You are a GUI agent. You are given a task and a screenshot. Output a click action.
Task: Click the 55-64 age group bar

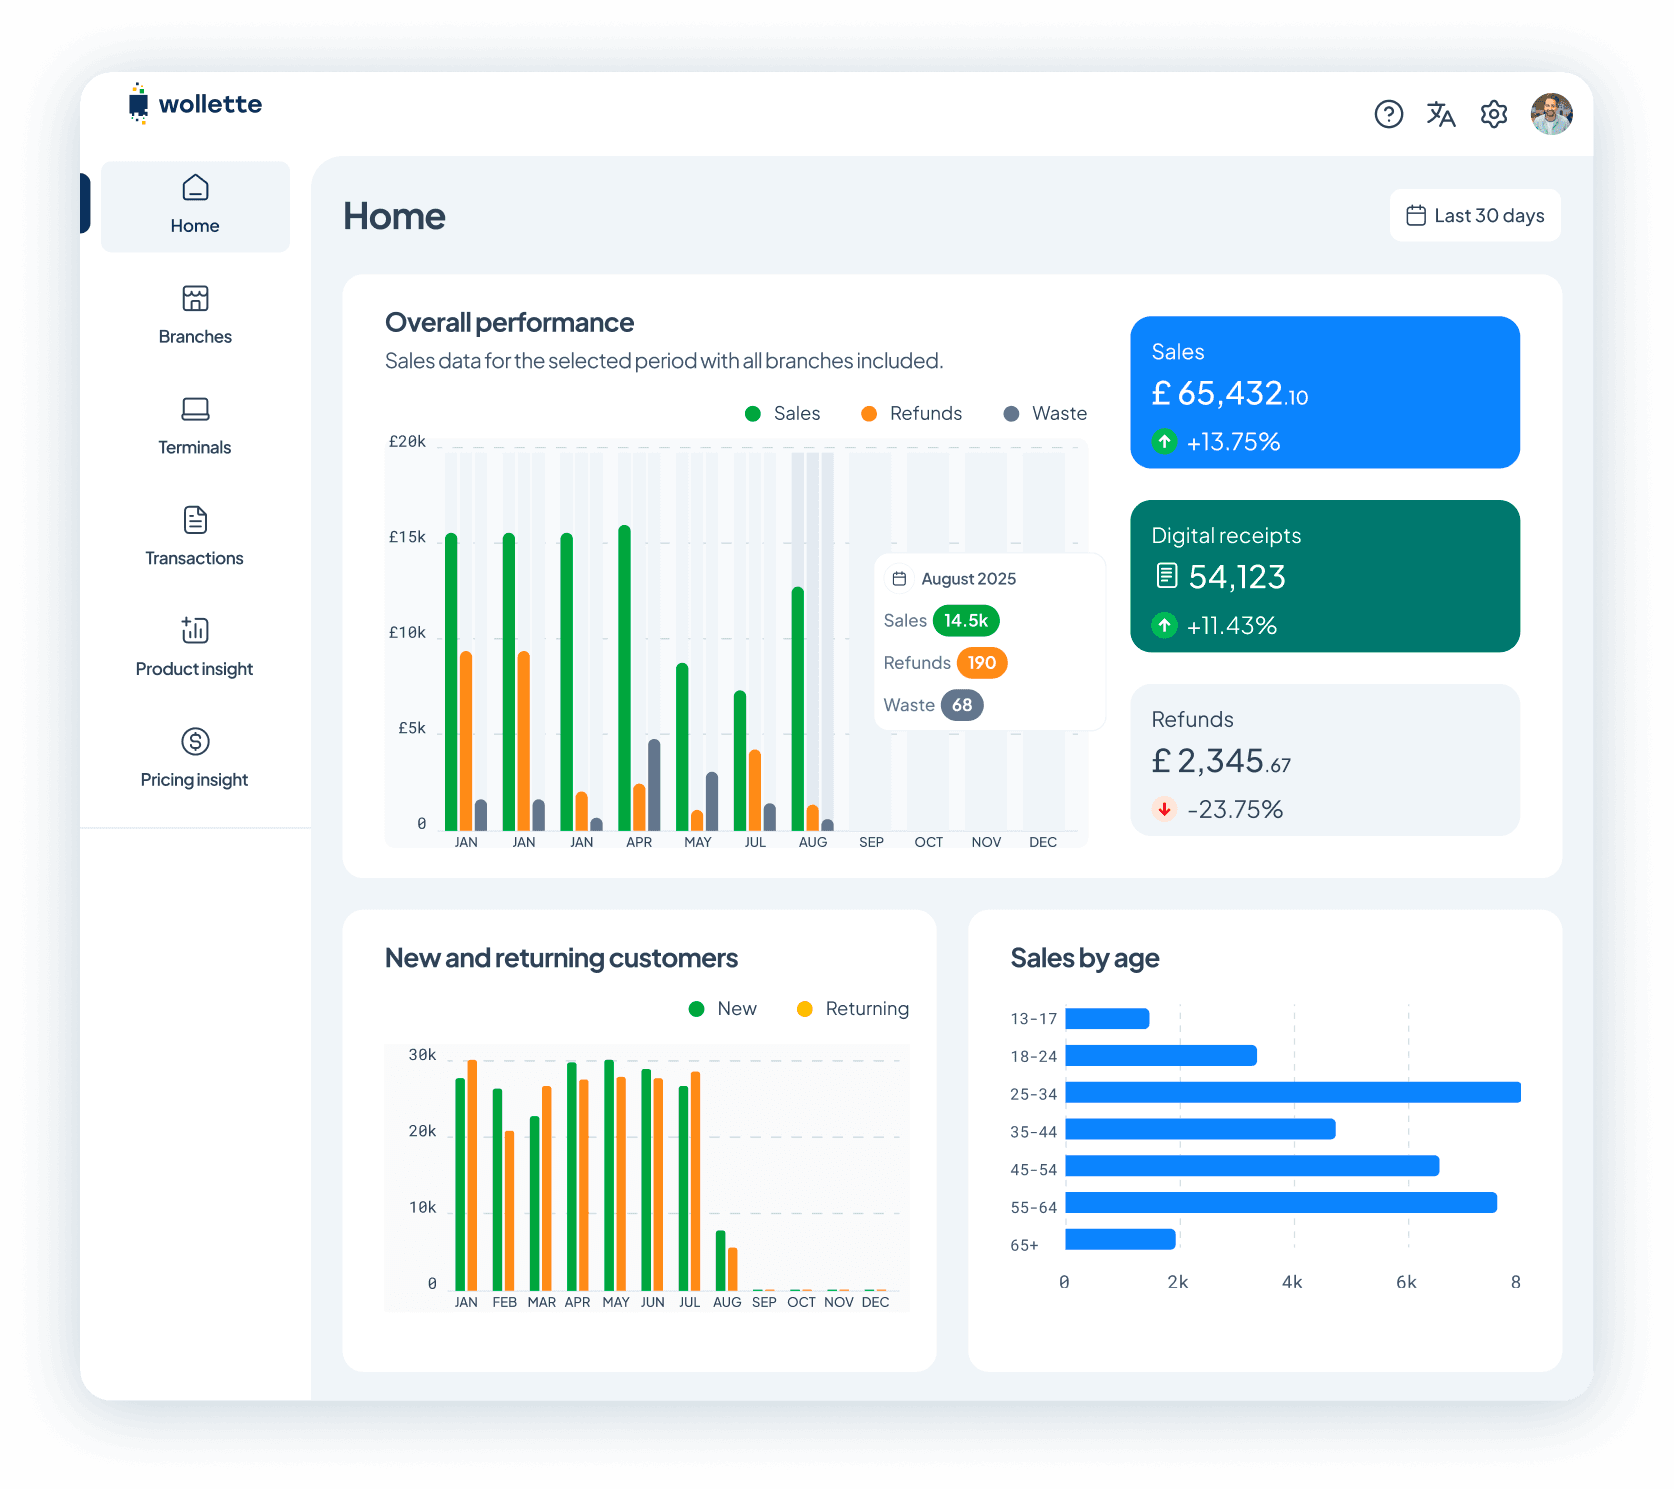tap(1281, 1203)
